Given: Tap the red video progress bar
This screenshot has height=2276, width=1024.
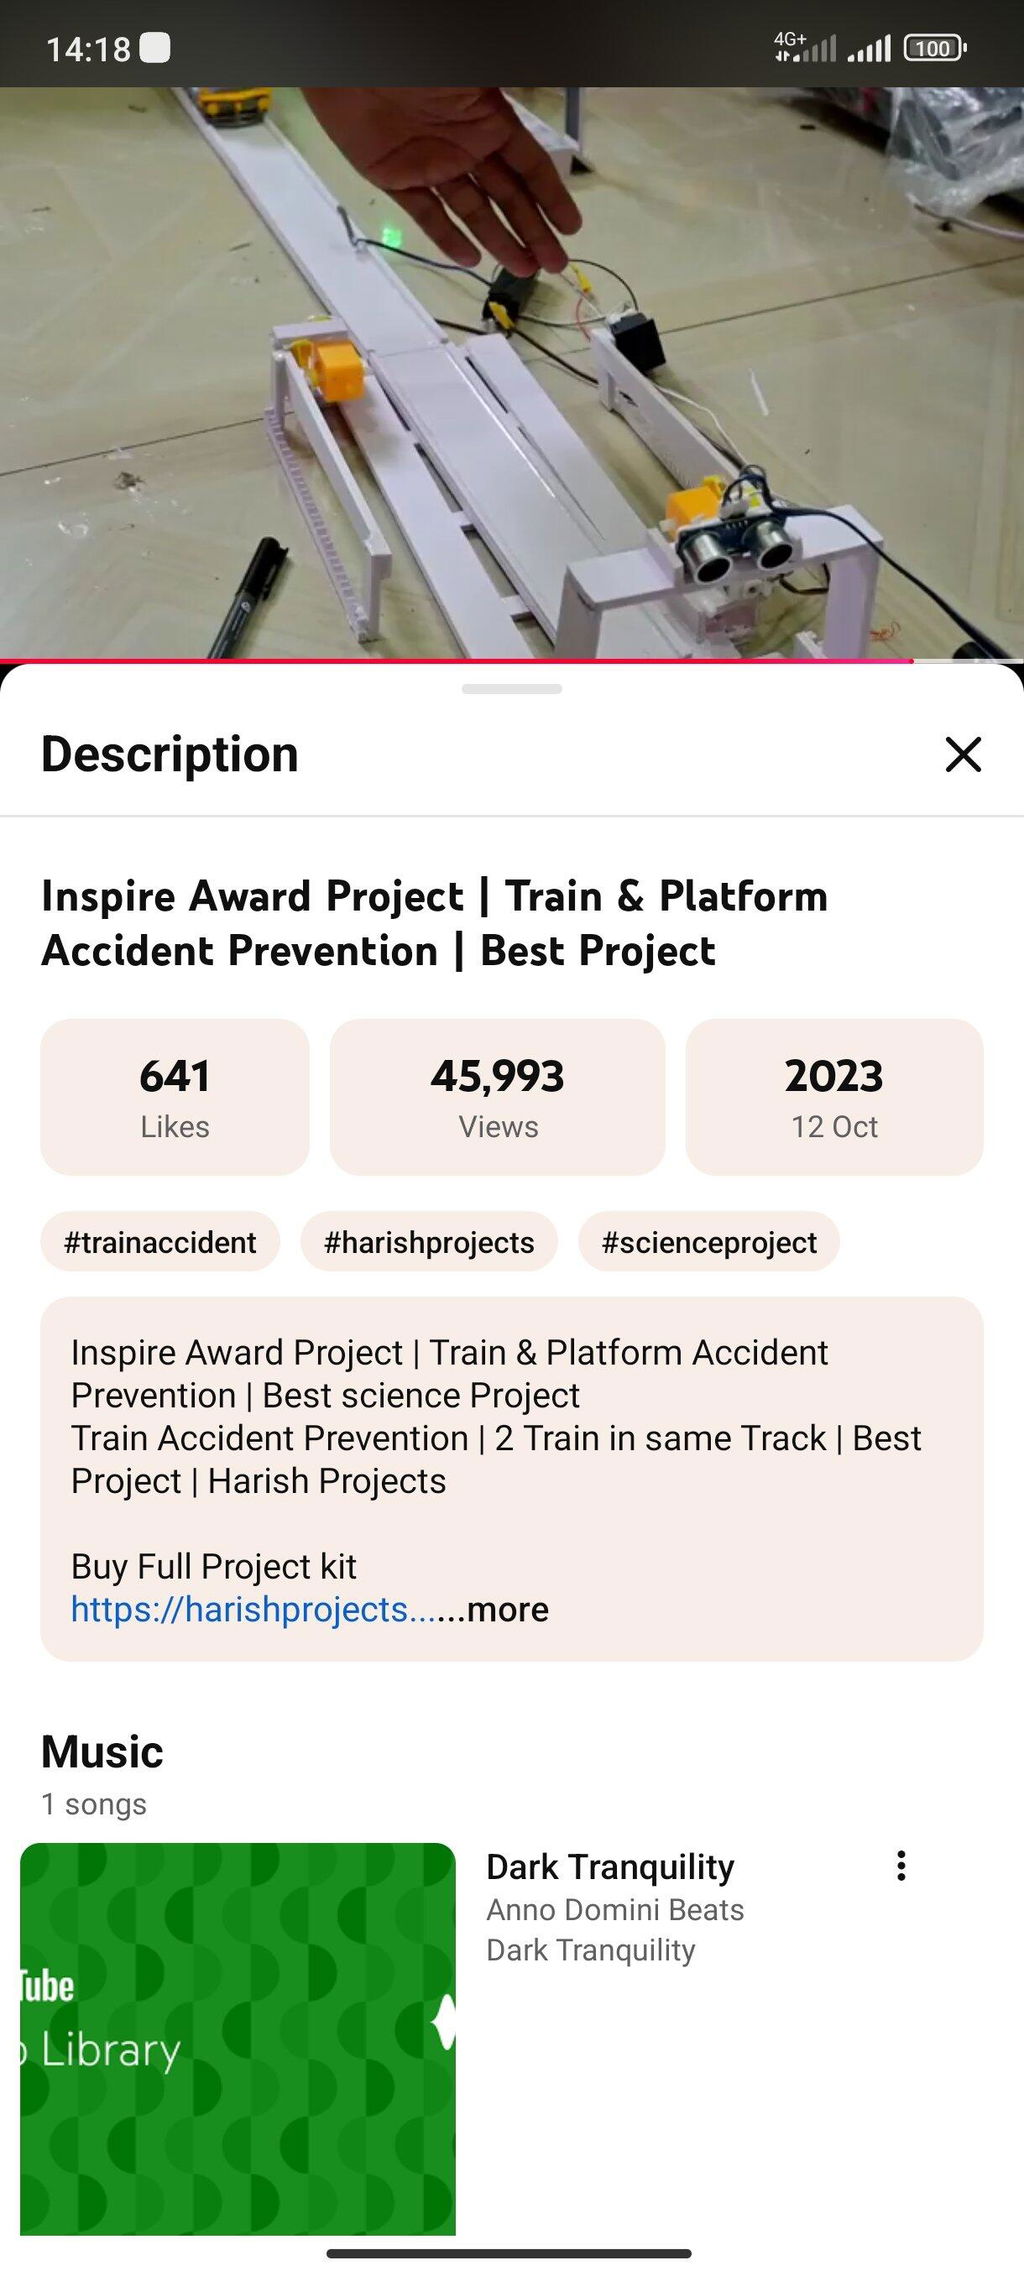Looking at the screenshot, I should click(456, 661).
